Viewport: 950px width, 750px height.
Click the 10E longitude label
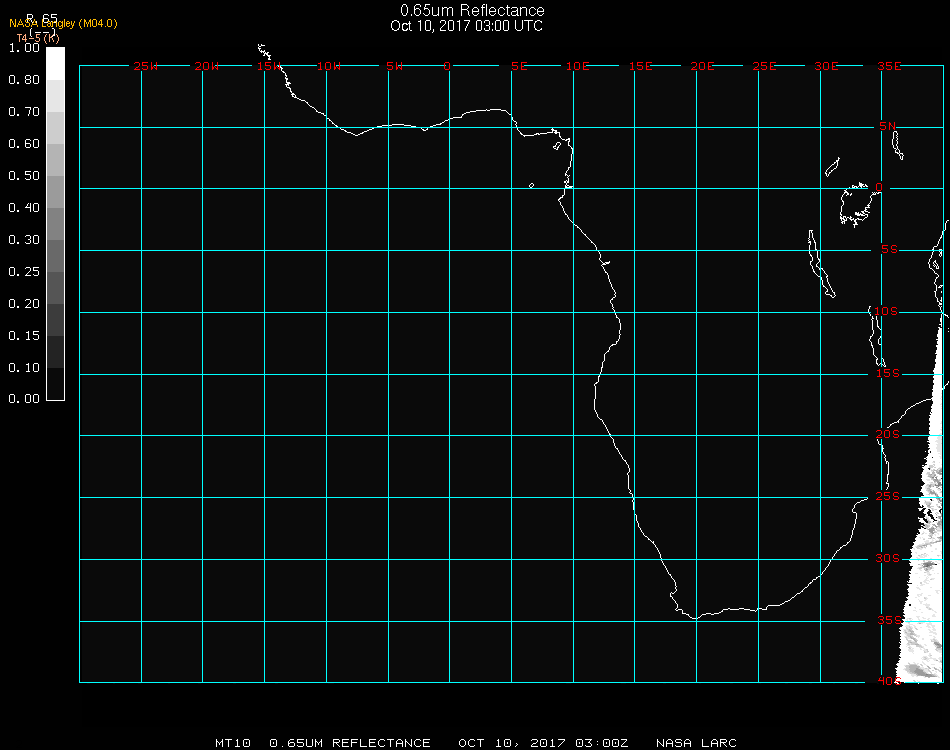pos(577,66)
